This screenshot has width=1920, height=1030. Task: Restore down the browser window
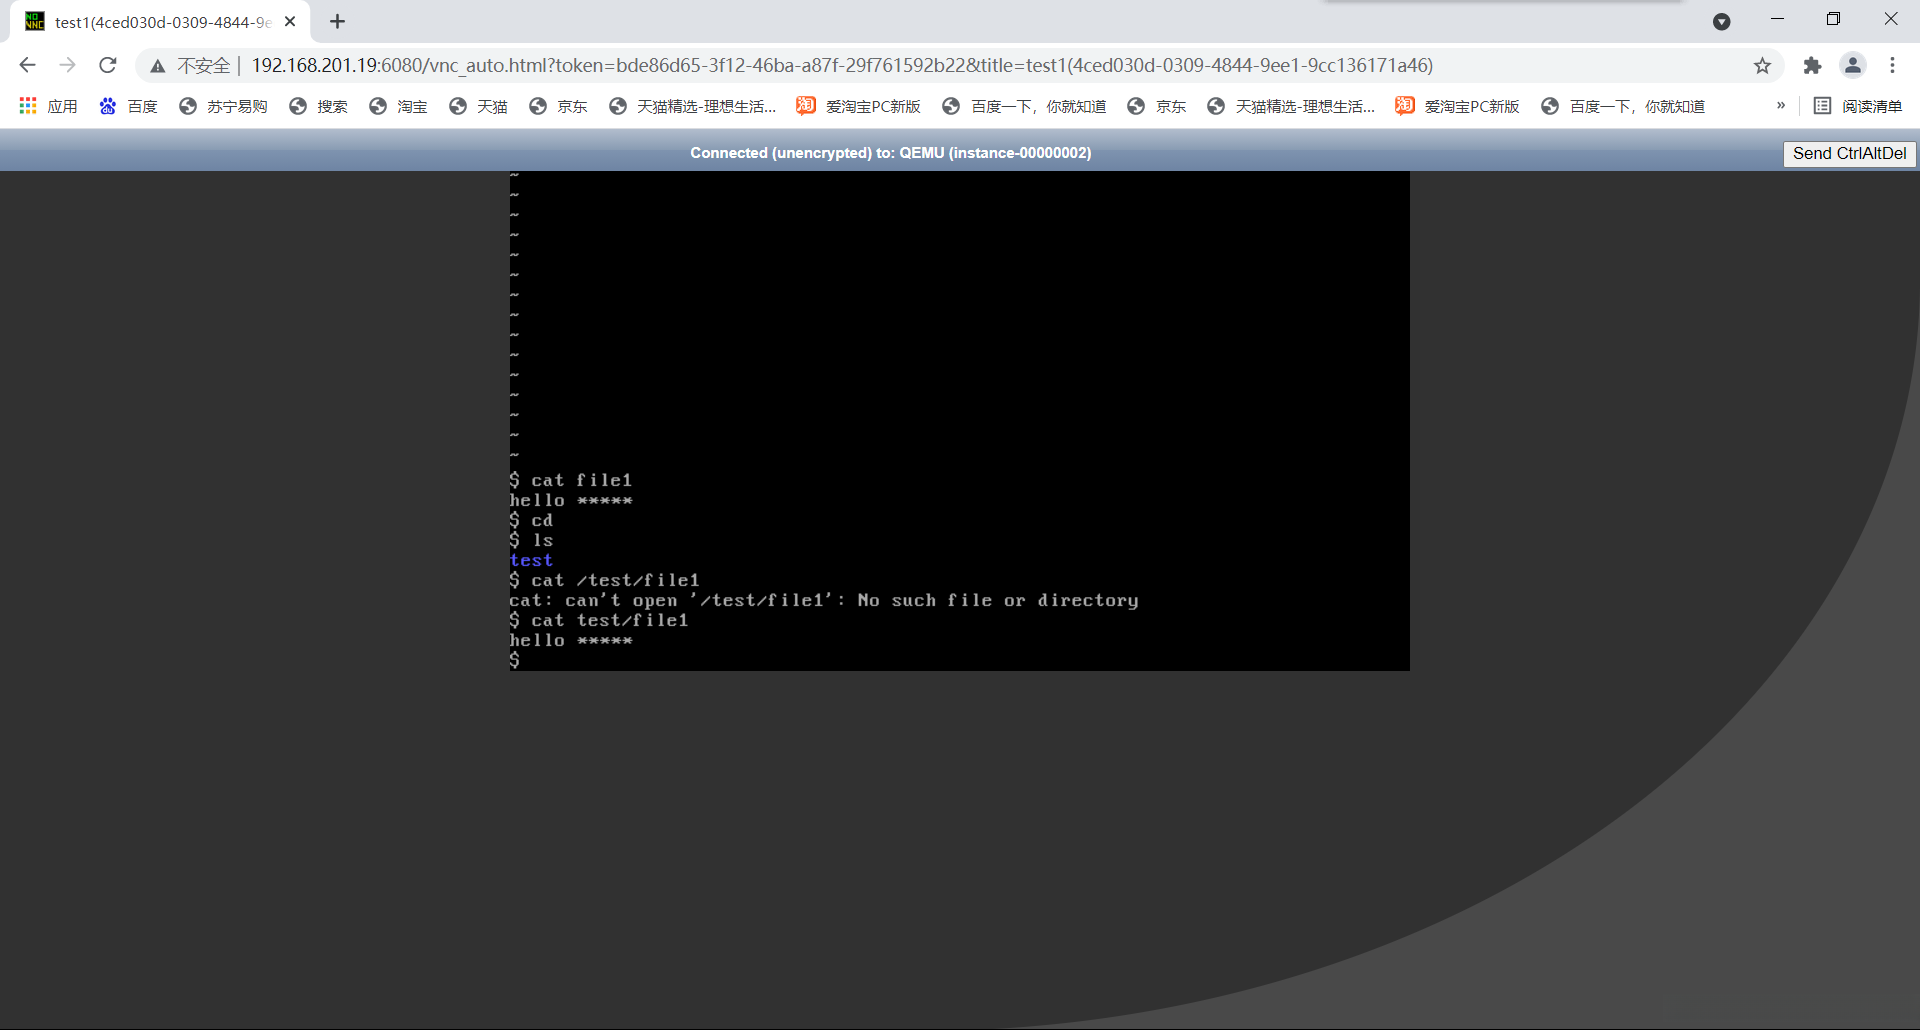(1833, 19)
